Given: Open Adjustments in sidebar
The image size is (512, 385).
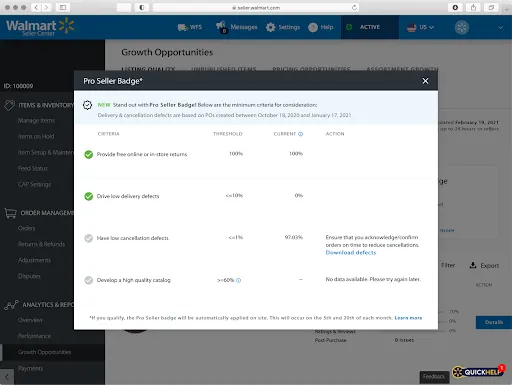Looking at the screenshot, I should 34,260.
